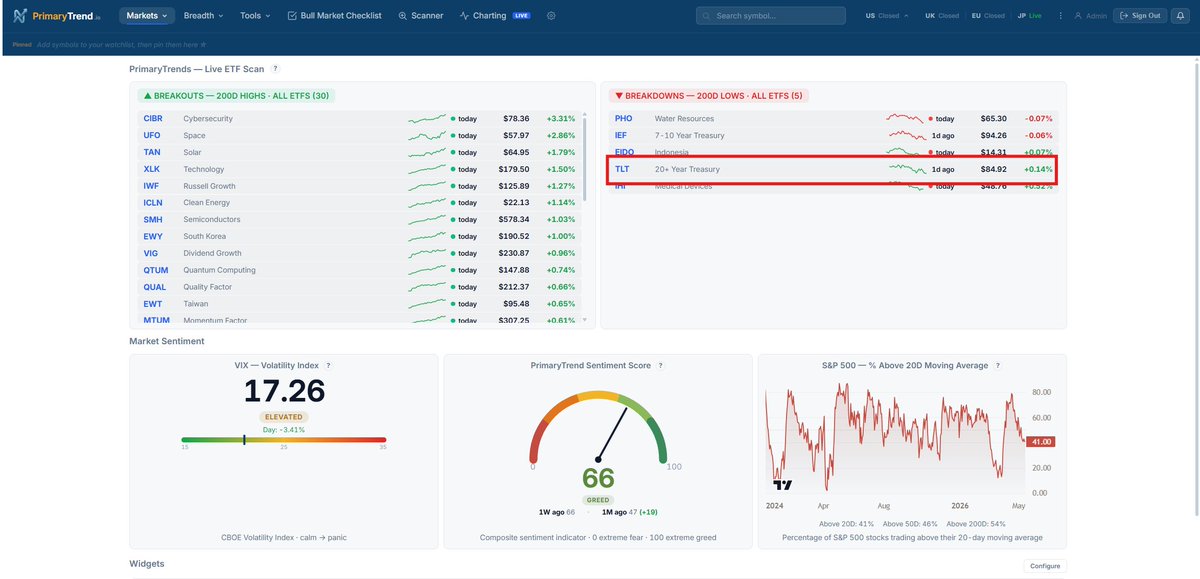The height and width of the screenshot is (579, 1200).
Task: Focus the Search symbol input field
Action: 770,16
